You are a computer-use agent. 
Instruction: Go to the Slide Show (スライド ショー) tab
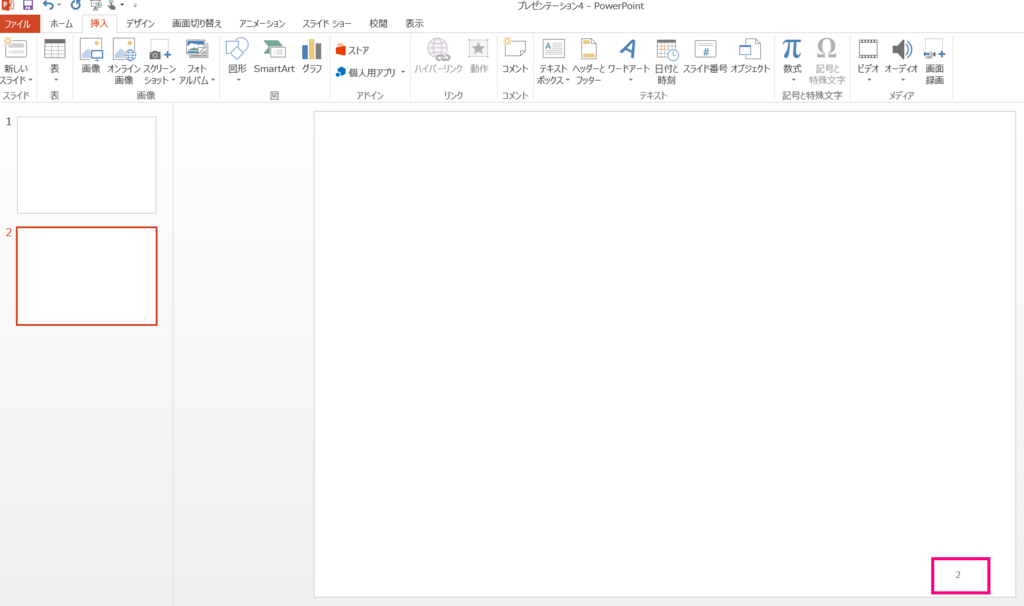[x=327, y=24]
